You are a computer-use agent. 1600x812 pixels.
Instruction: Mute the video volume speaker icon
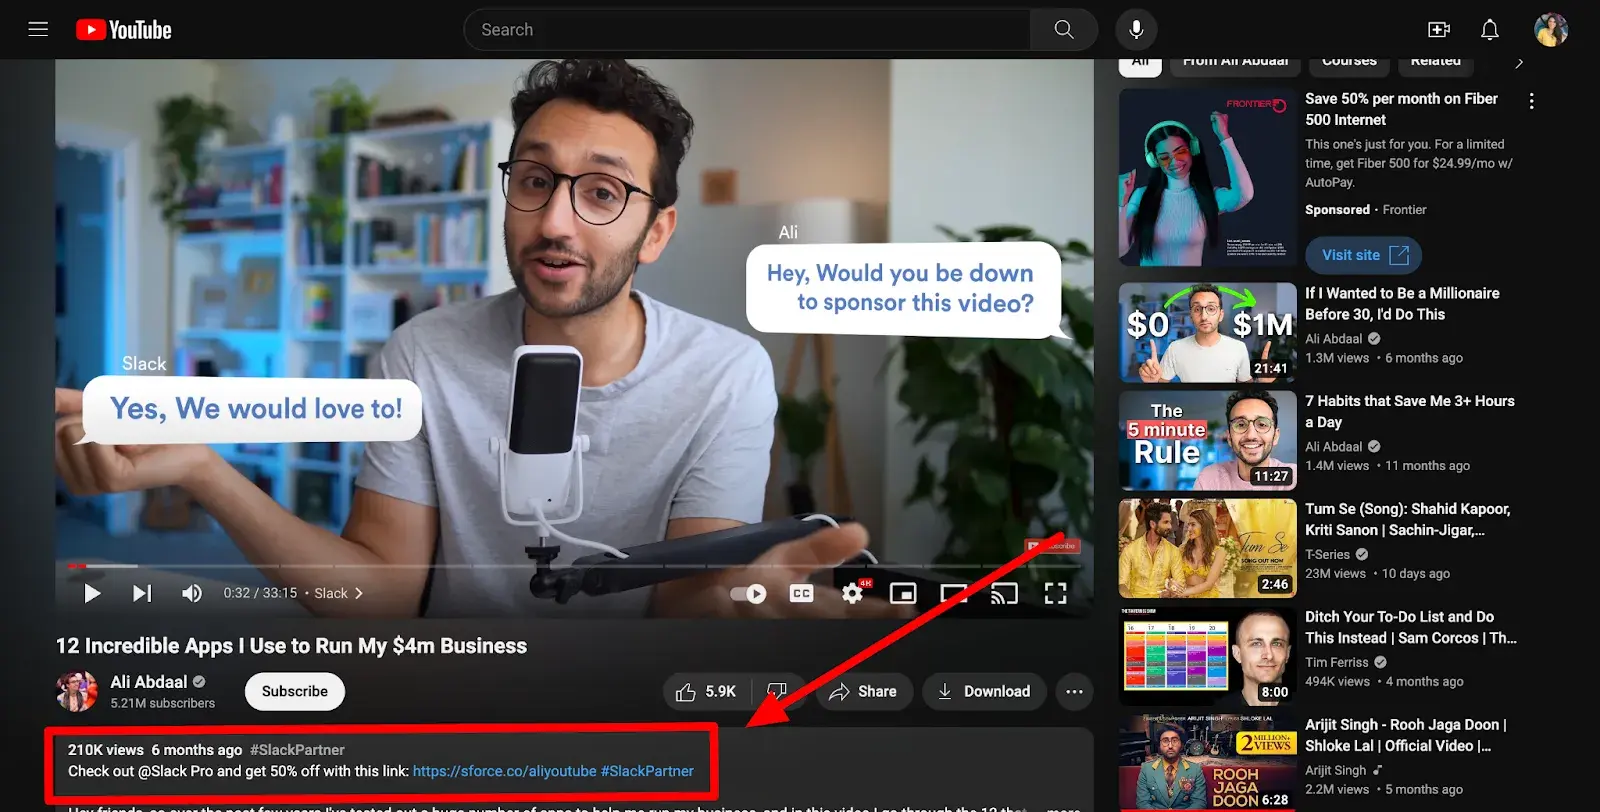click(x=192, y=593)
